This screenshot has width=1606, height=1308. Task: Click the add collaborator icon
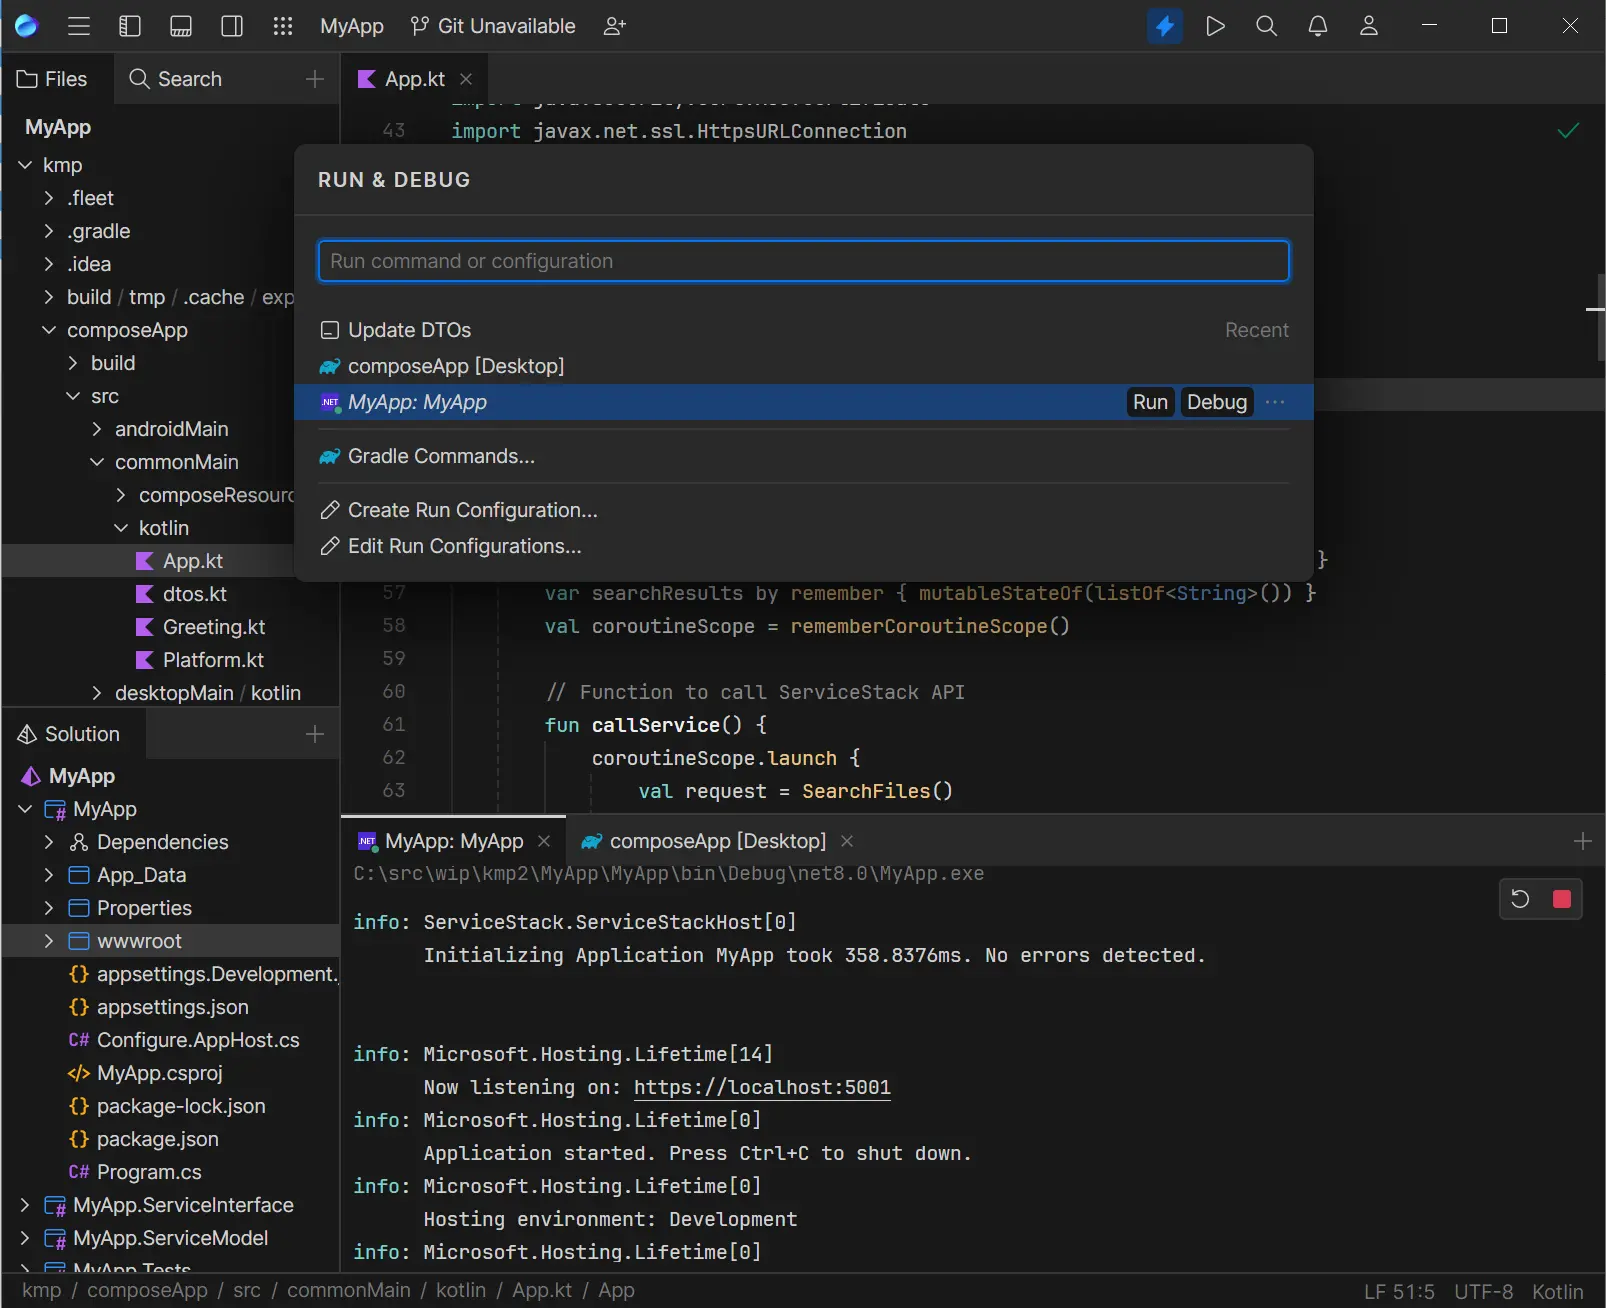click(614, 26)
